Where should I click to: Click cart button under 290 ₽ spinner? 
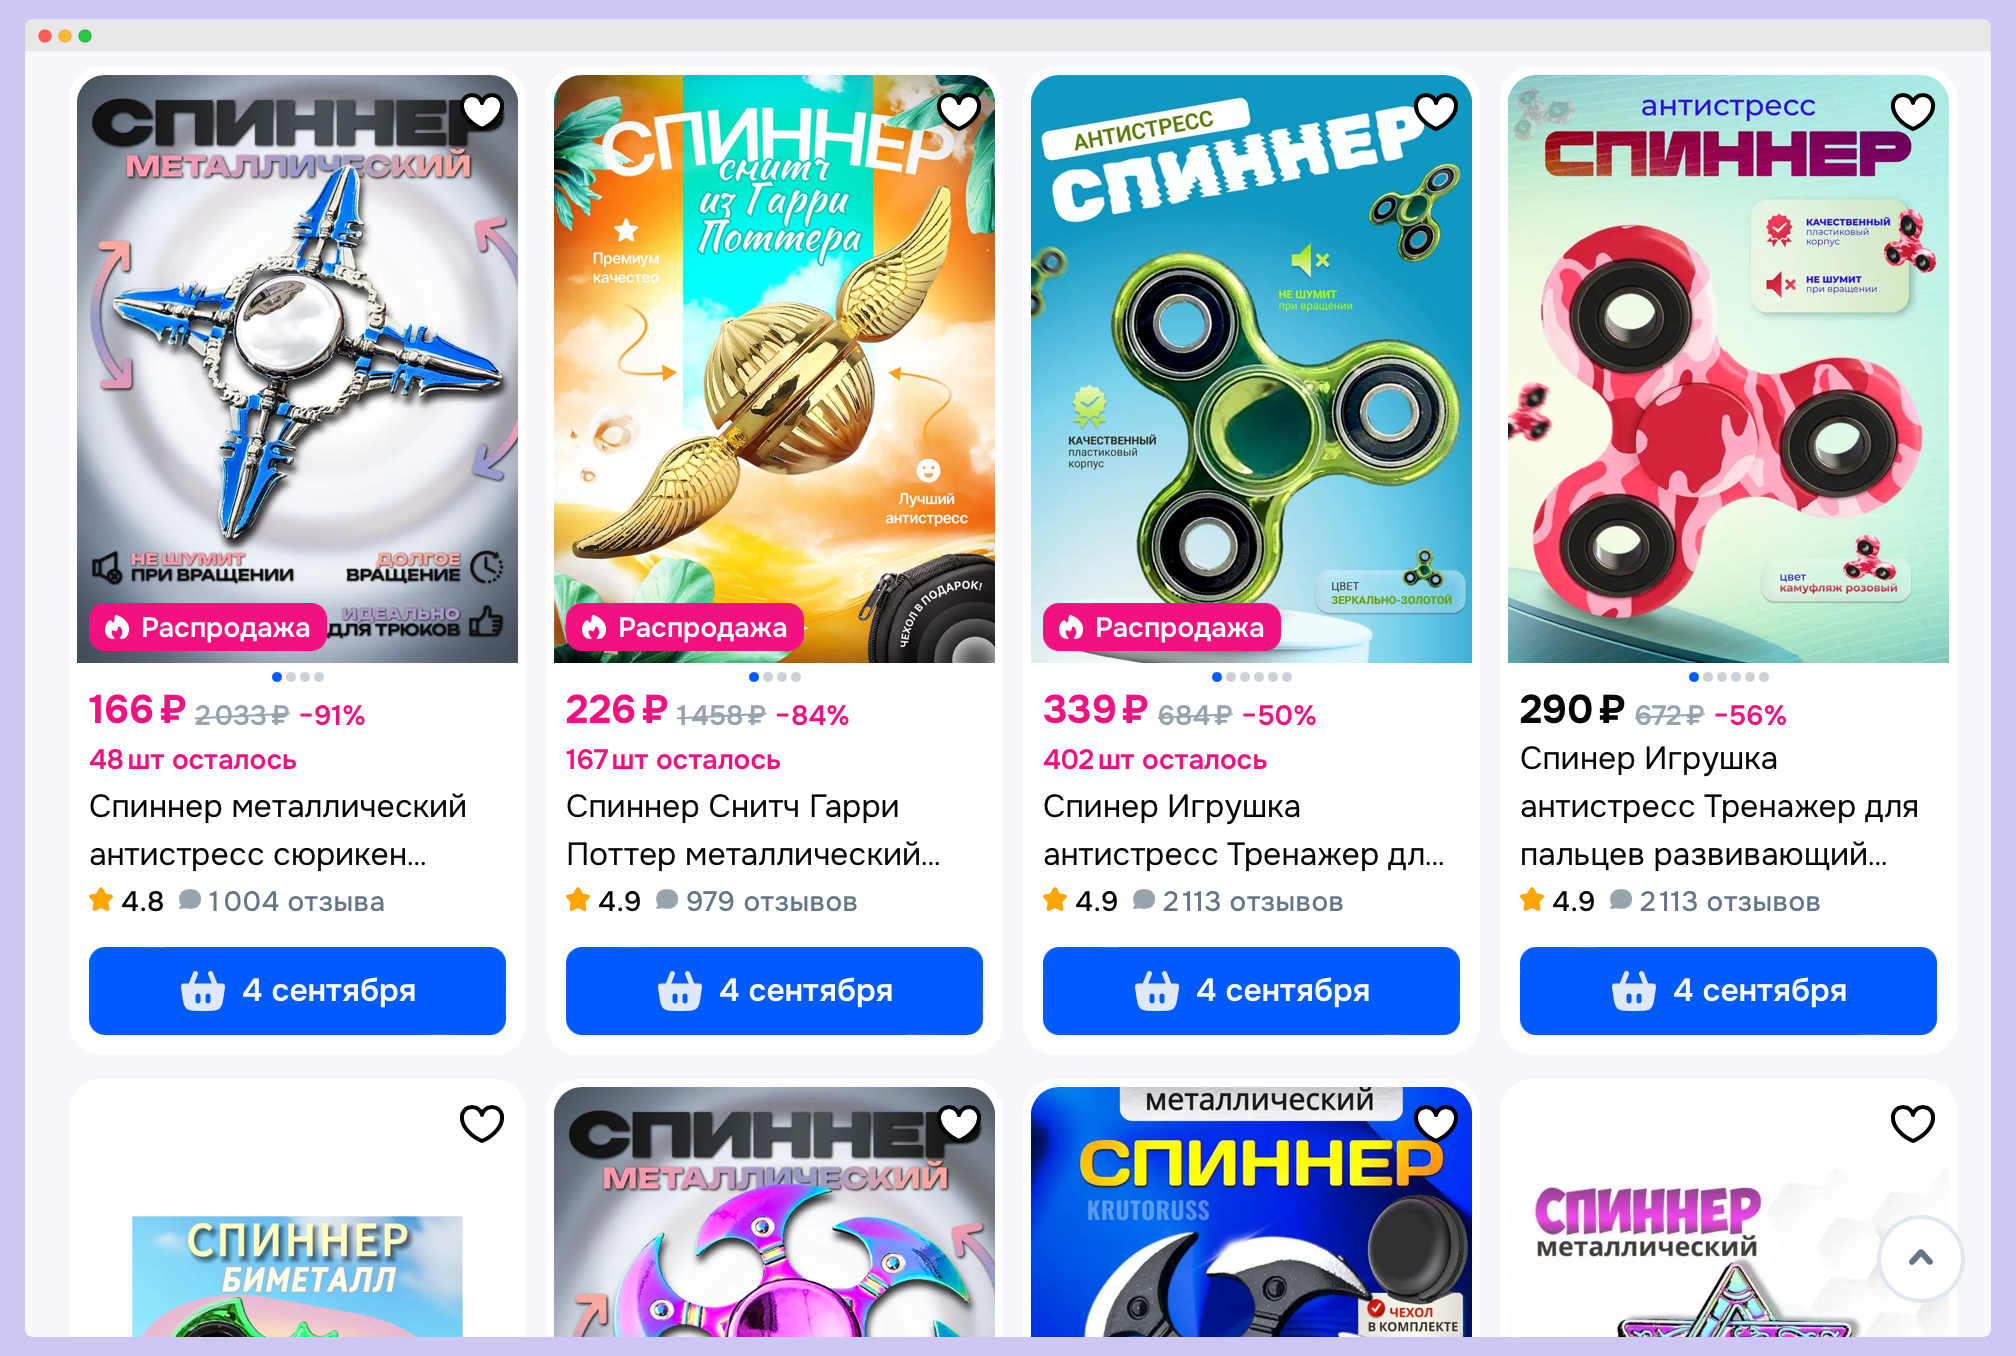(1728, 990)
